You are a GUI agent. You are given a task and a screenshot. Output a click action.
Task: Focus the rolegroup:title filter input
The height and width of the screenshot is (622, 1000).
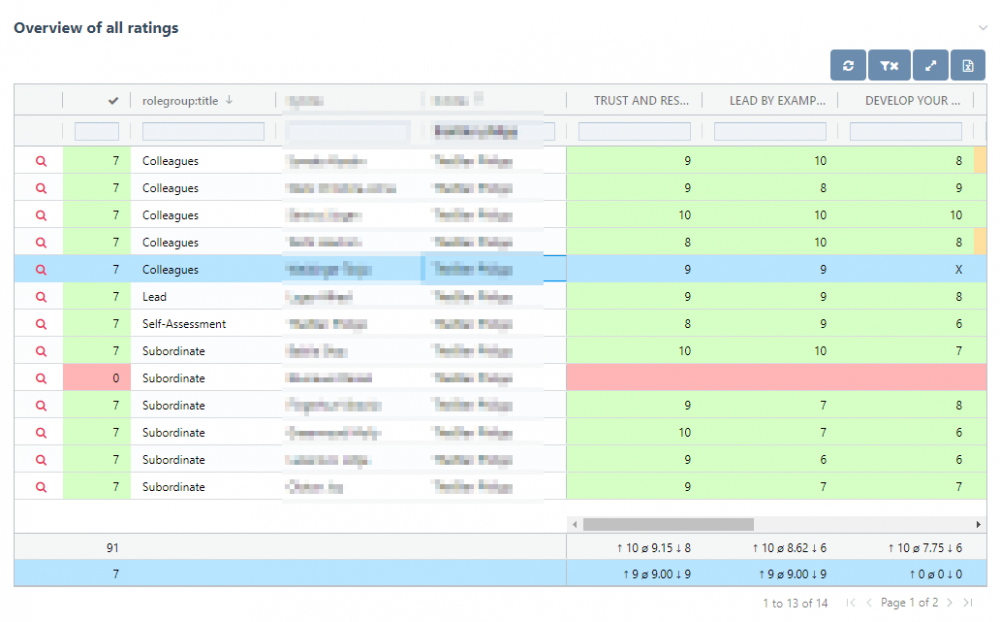coord(203,131)
